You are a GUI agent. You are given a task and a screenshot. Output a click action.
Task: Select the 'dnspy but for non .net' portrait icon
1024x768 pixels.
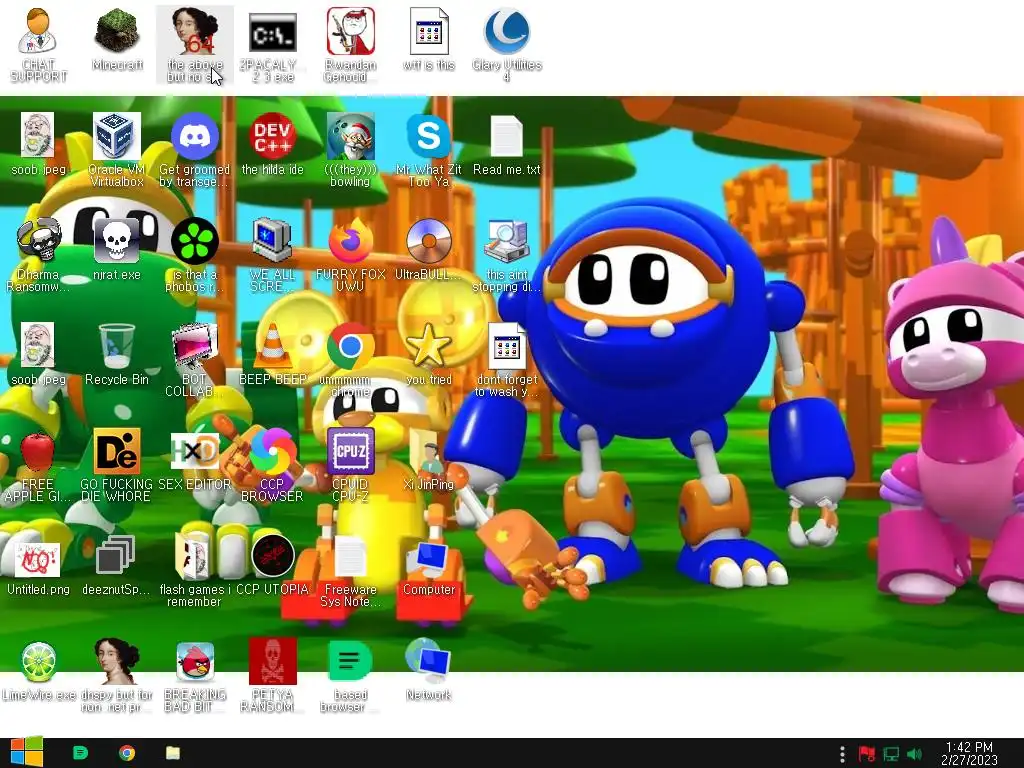pos(117,662)
